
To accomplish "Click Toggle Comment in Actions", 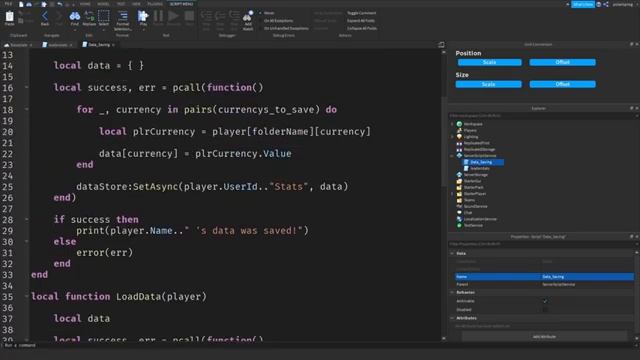I will [362, 13].
